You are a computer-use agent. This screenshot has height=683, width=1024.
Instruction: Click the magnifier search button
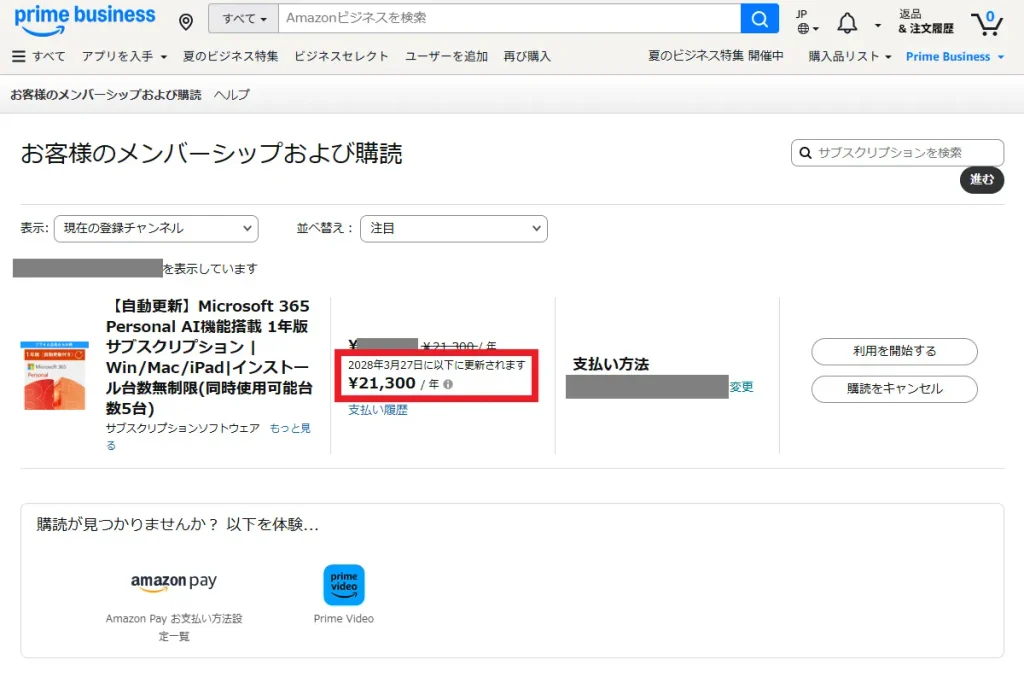(x=760, y=18)
